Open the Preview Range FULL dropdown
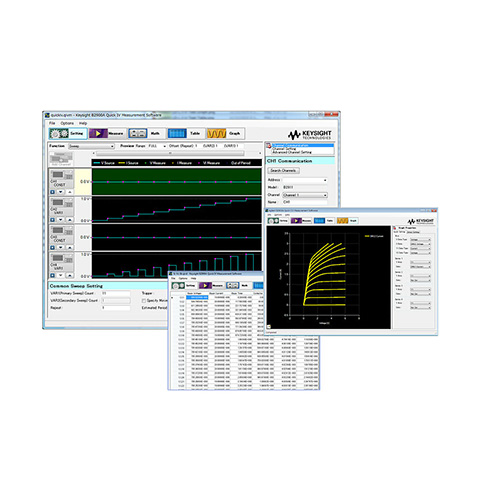 click(157, 146)
